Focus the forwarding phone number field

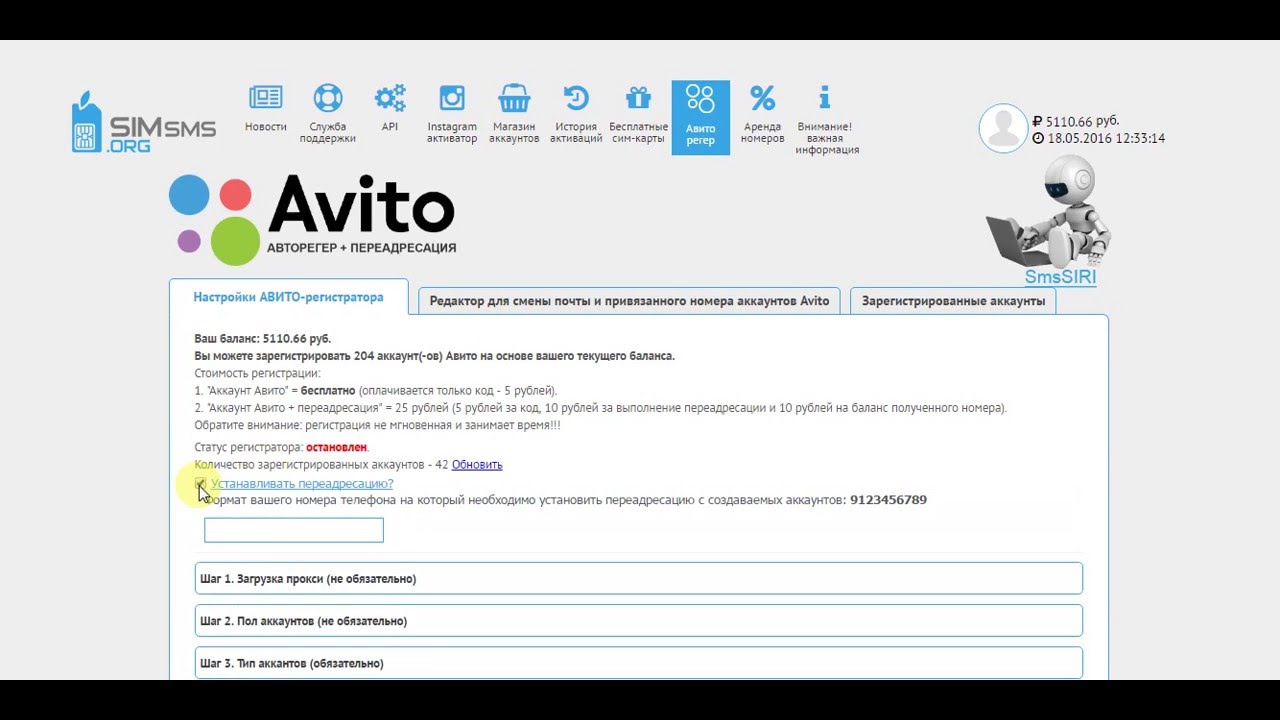pyautogui.click(x=294, y=530)
